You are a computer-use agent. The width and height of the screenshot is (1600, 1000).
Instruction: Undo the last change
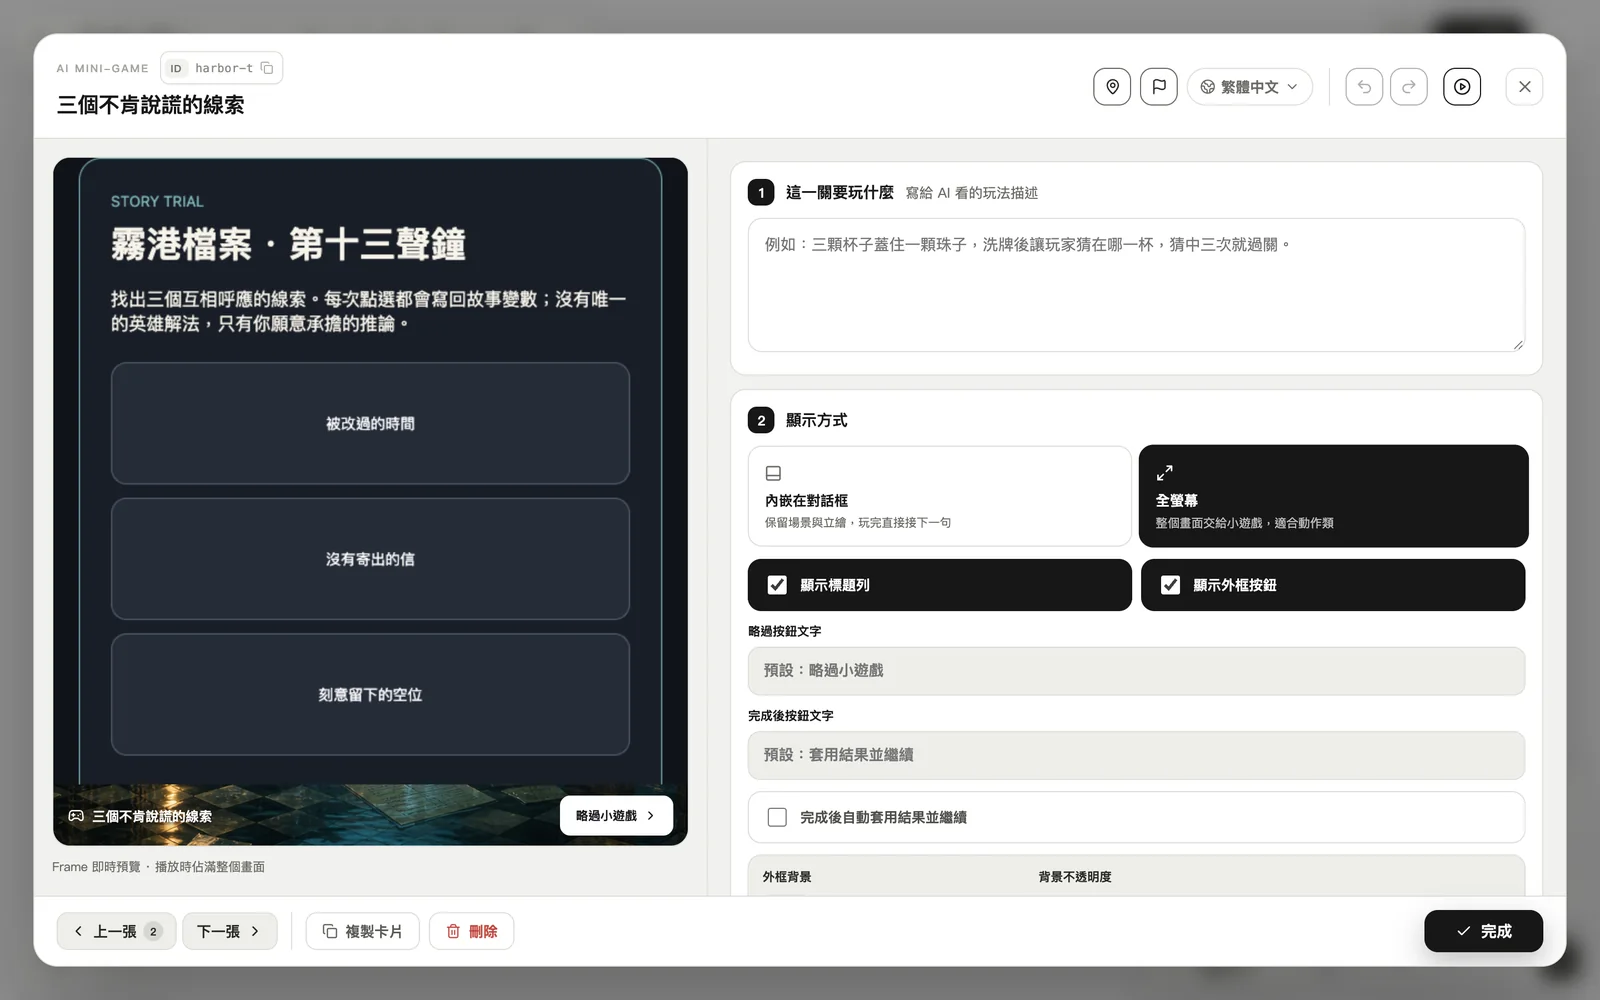pyautogui.click(x=1364, y=87)
